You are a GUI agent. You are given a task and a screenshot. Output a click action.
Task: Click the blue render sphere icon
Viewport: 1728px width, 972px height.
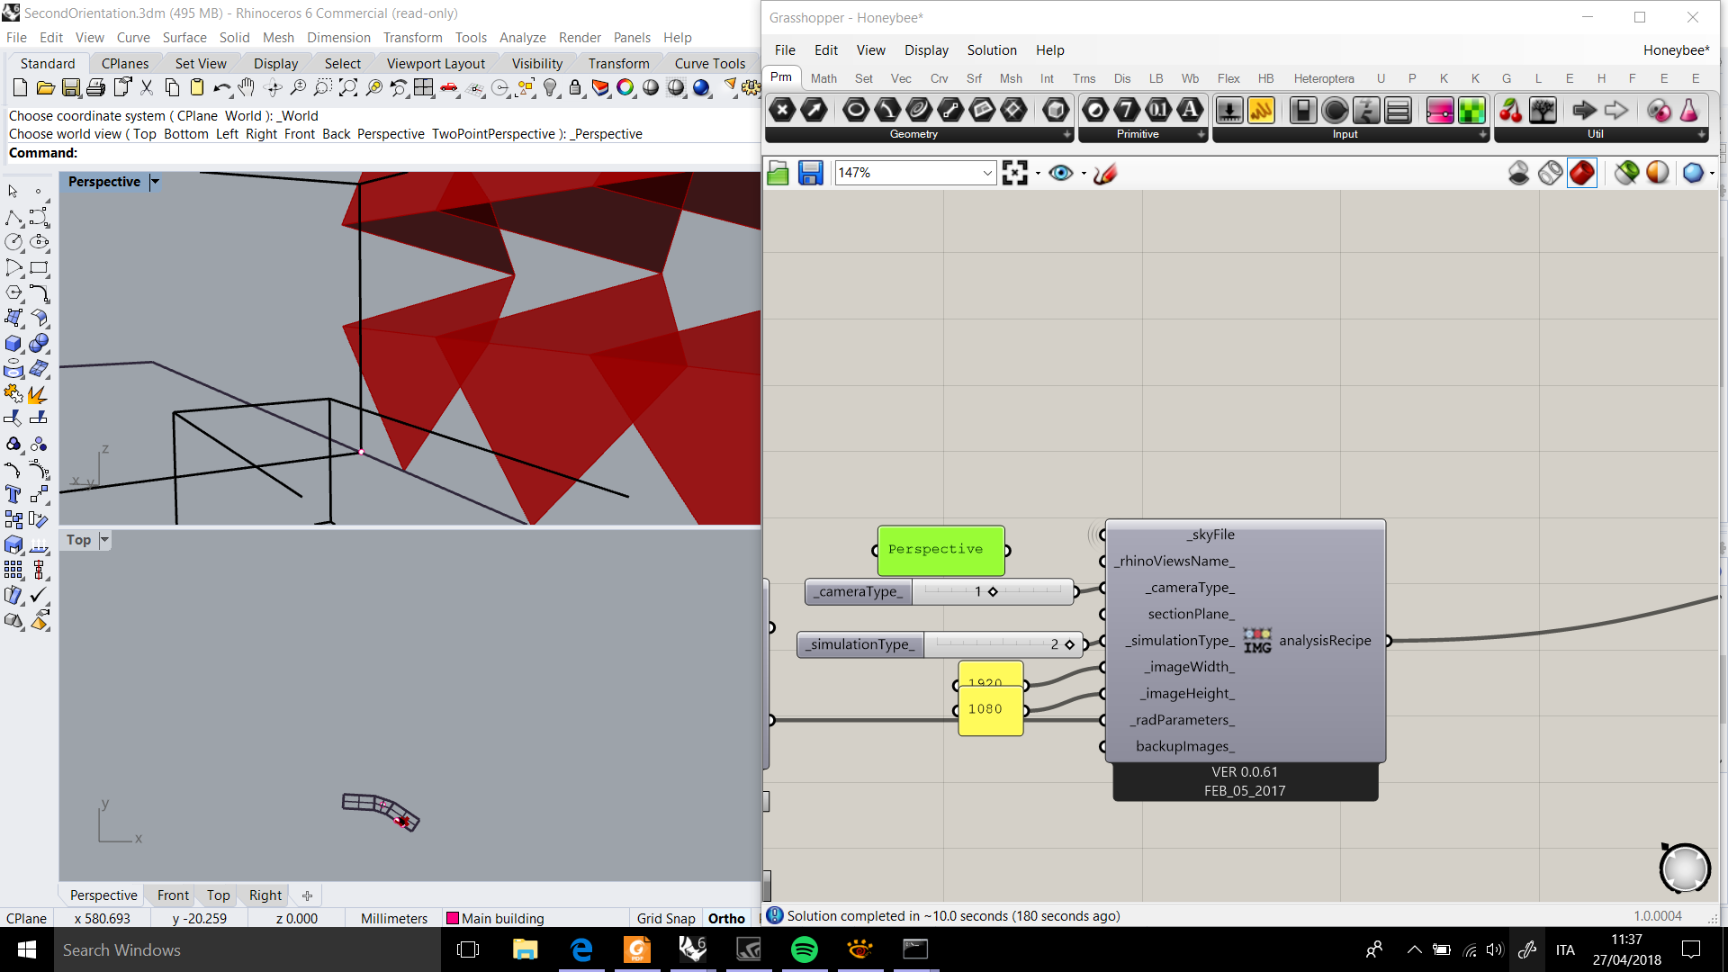tap(701, 88)
